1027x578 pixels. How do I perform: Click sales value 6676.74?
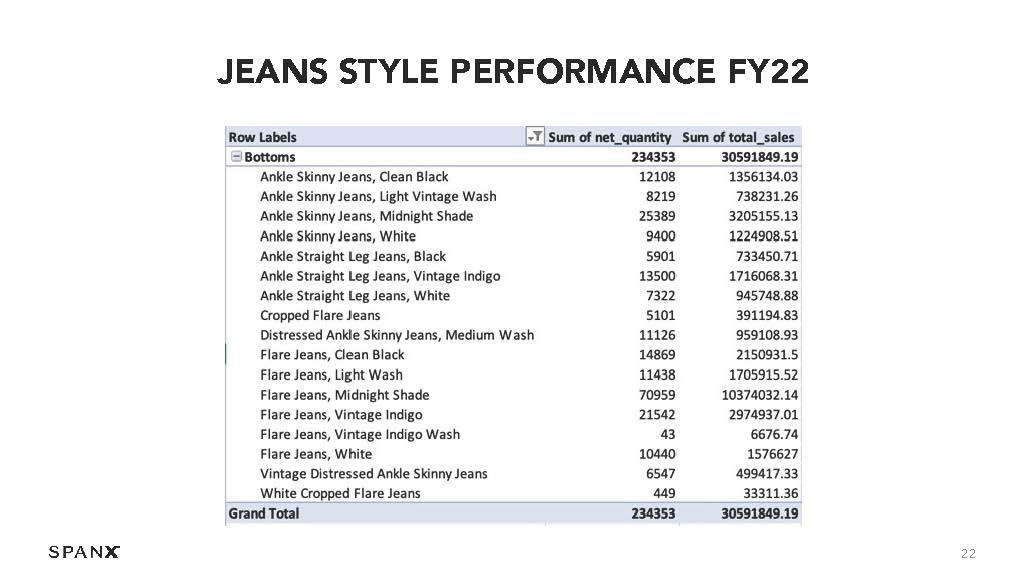(x=774, y=434)
